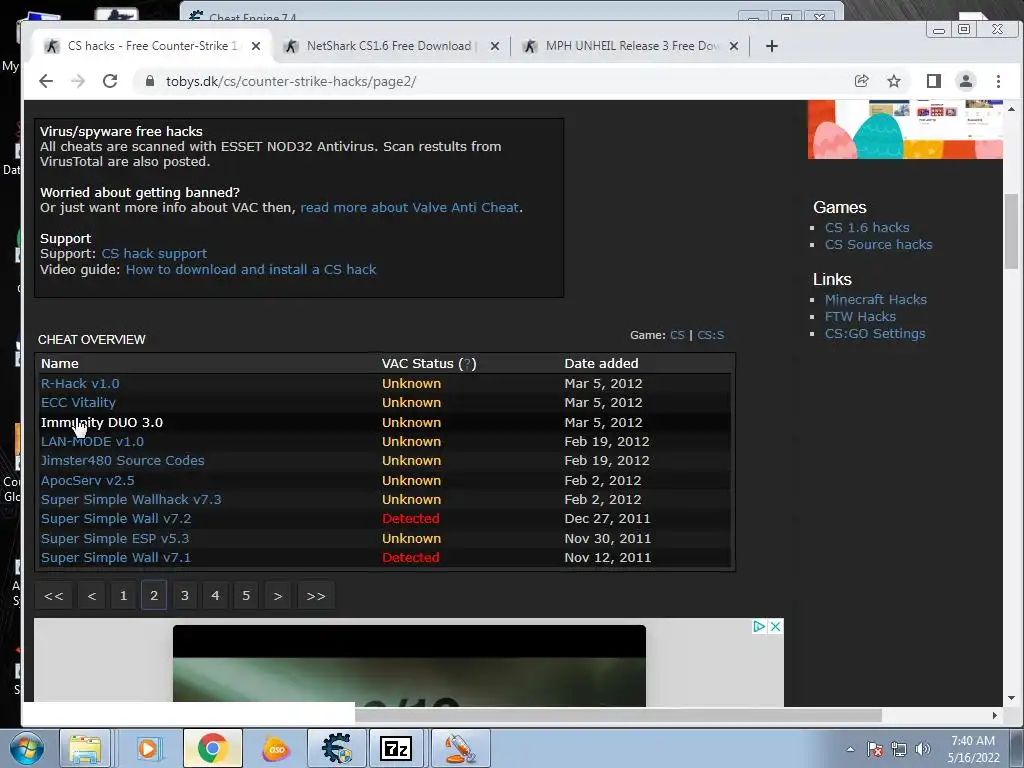Open the browser side panel
The image size is (1024, 768).
click(x=934, y=81)
